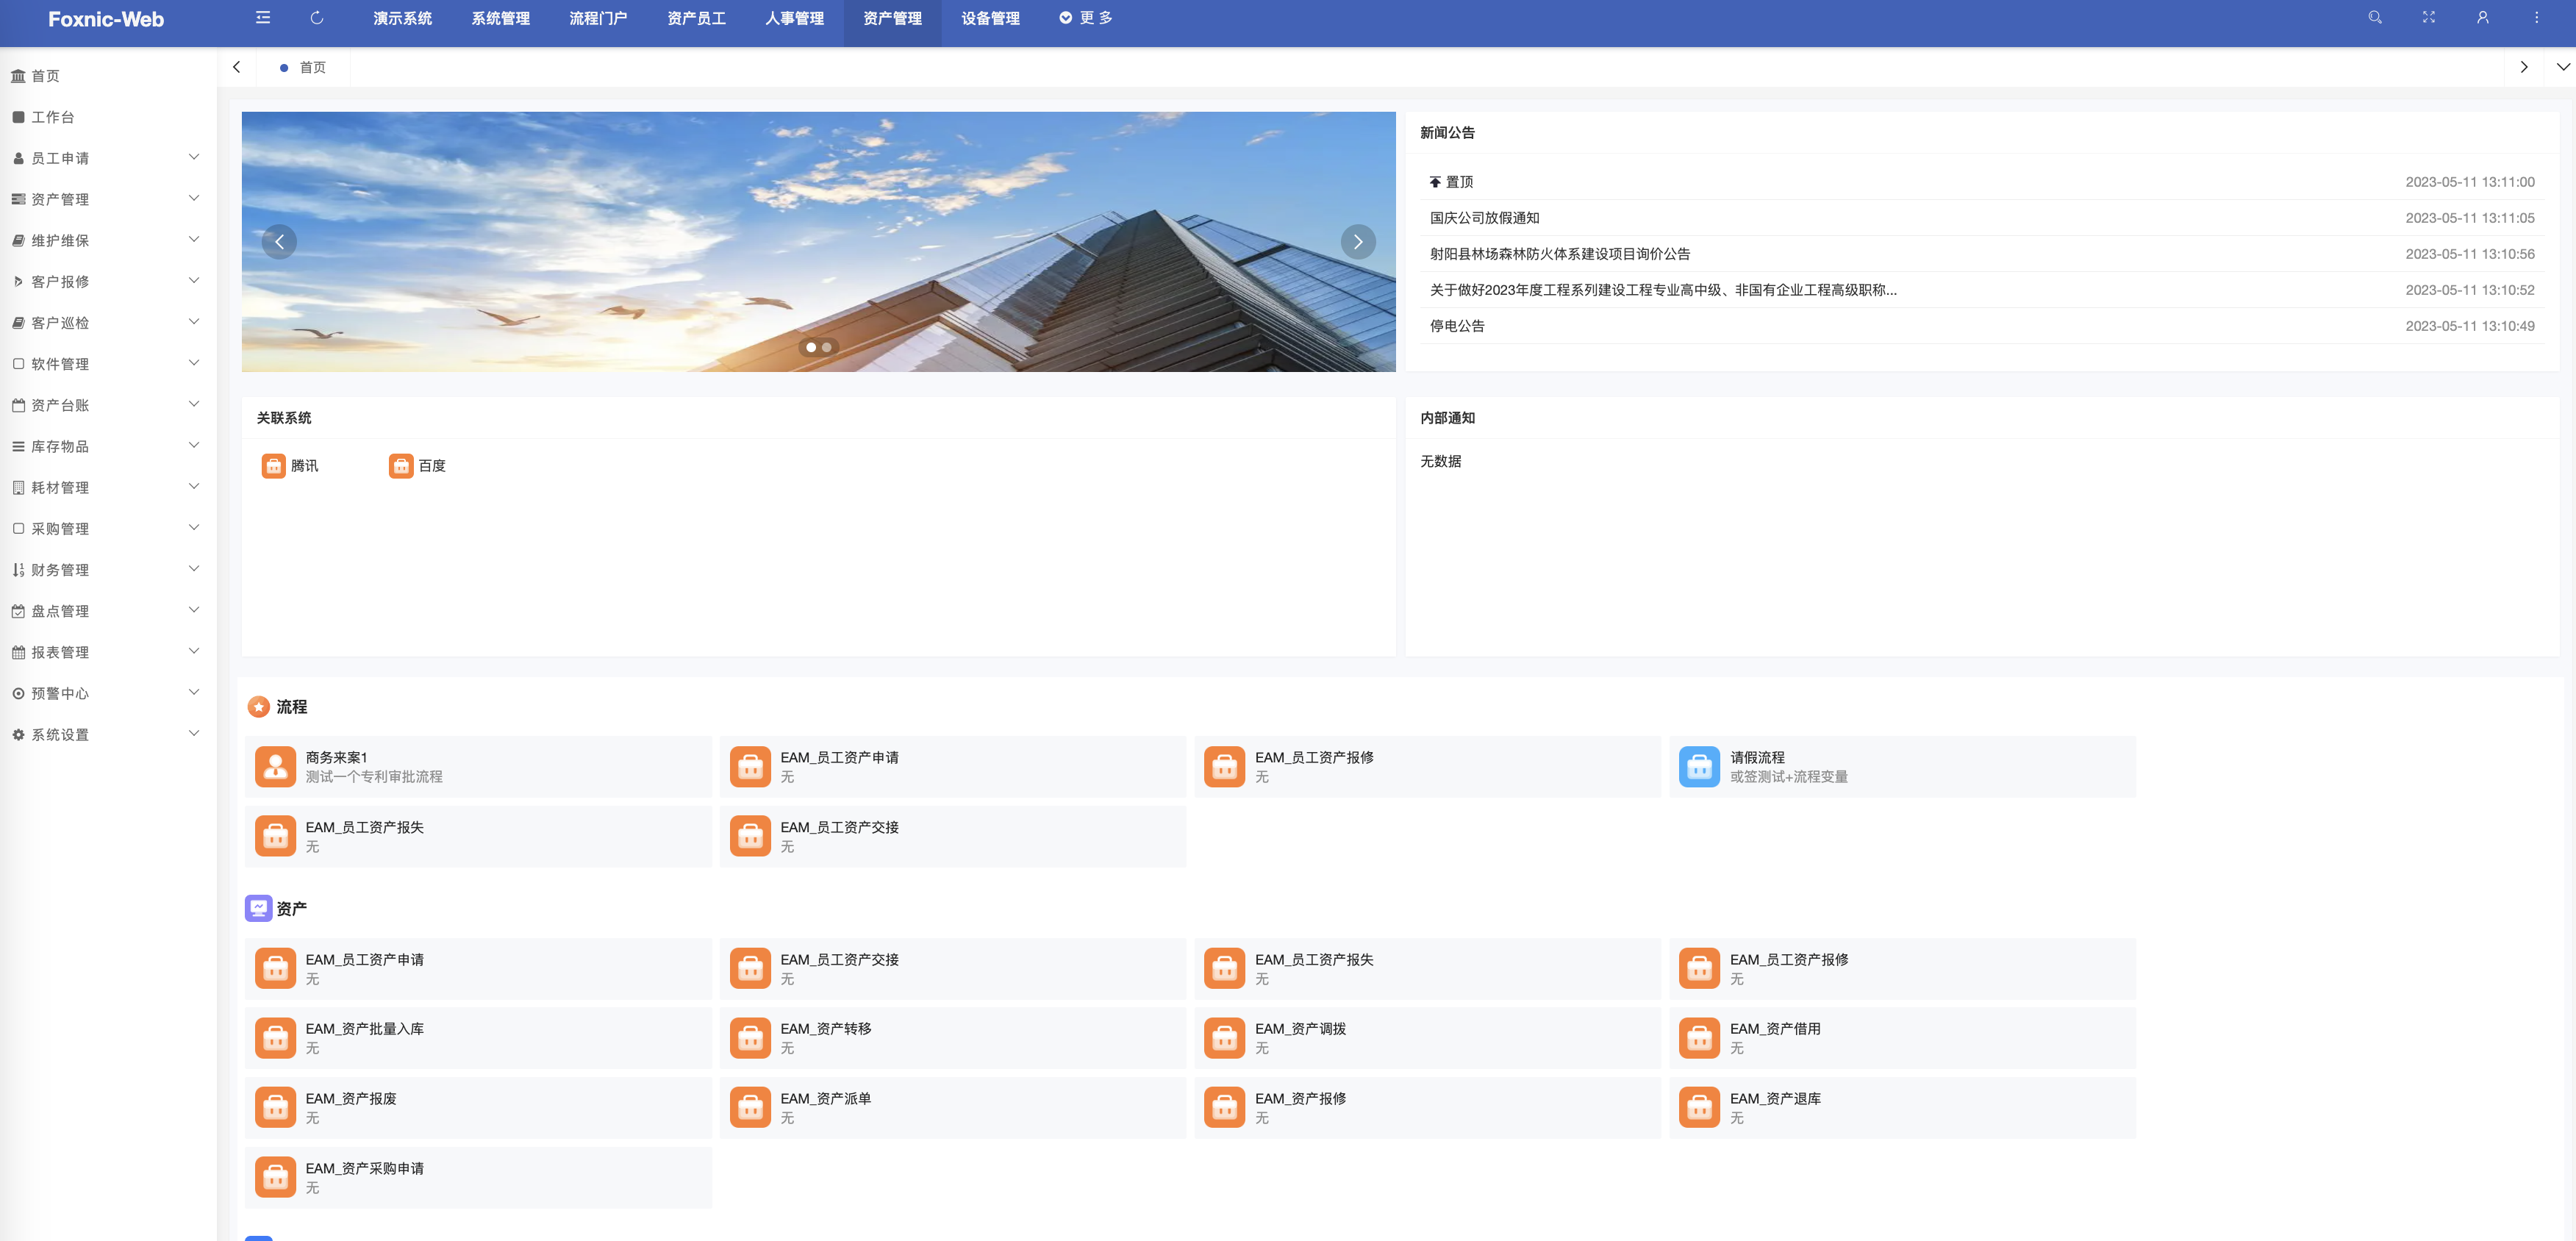Open the EAM_员工资产申请 flow card
Screen dimensions: 2576x1241
click(x=951, y=766)
